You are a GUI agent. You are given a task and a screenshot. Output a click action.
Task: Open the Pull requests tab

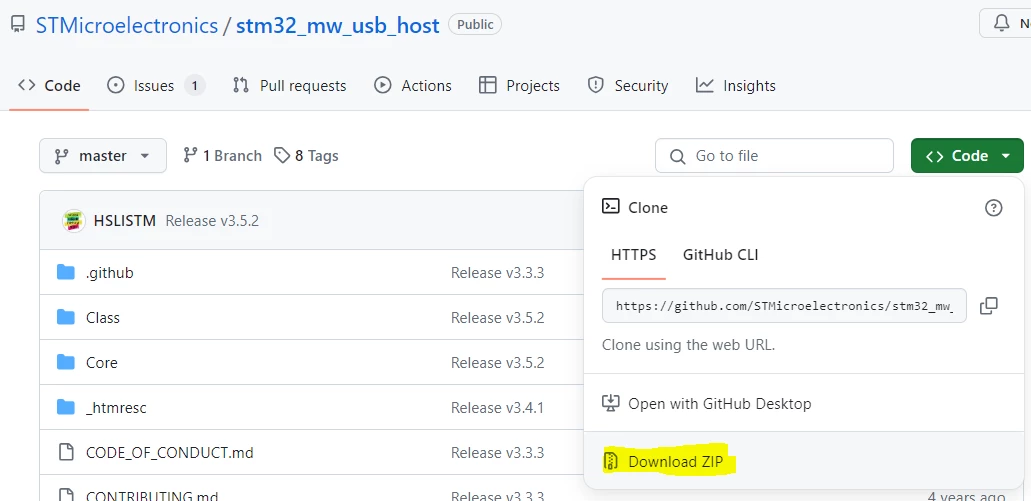(289, 86)
